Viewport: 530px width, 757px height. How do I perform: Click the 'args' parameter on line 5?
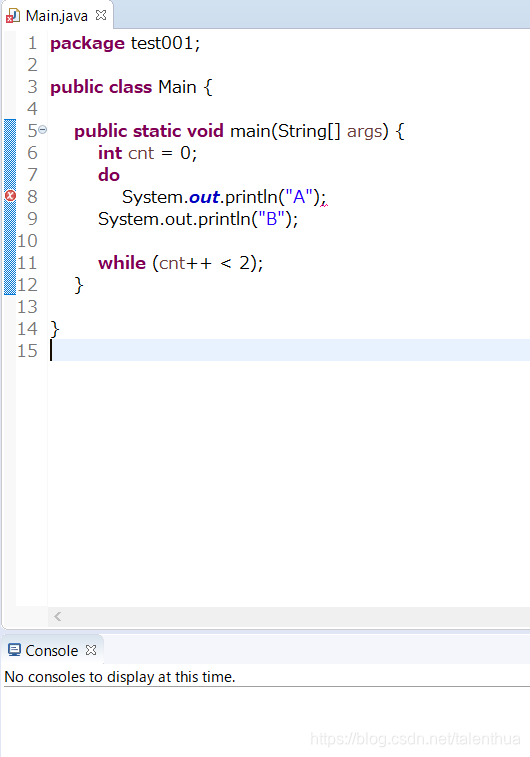364,131
